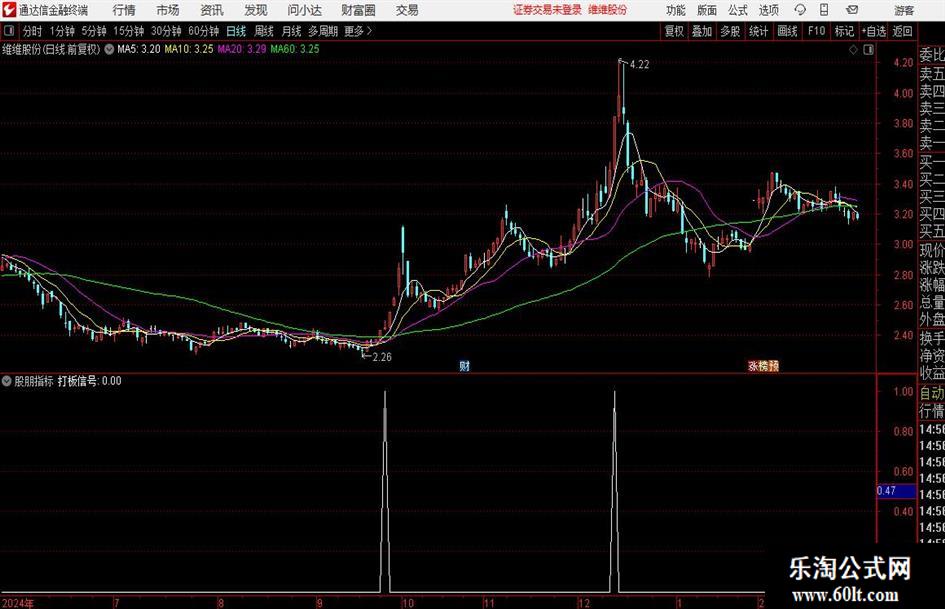Image resolution: width=945 pixels, height=609 pixels.
Task: Open the 问小达 menu
Action: [304, 10]
